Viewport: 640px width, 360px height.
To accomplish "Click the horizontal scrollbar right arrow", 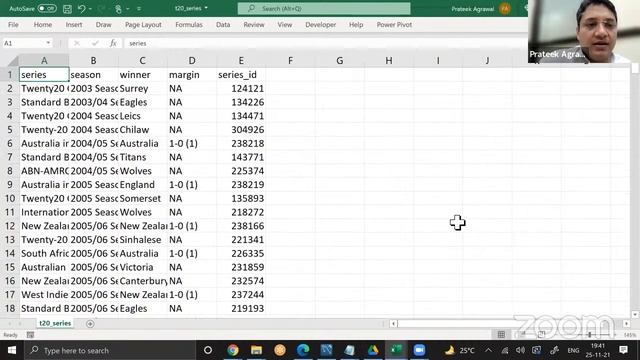I will tap(627, 324).
